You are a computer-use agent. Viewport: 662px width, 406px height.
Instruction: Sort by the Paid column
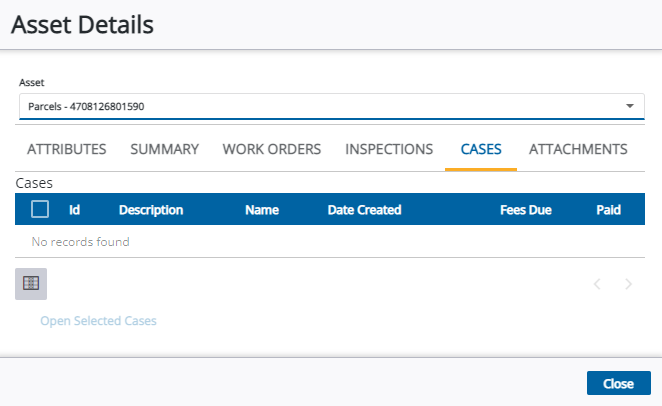(609, 210)
